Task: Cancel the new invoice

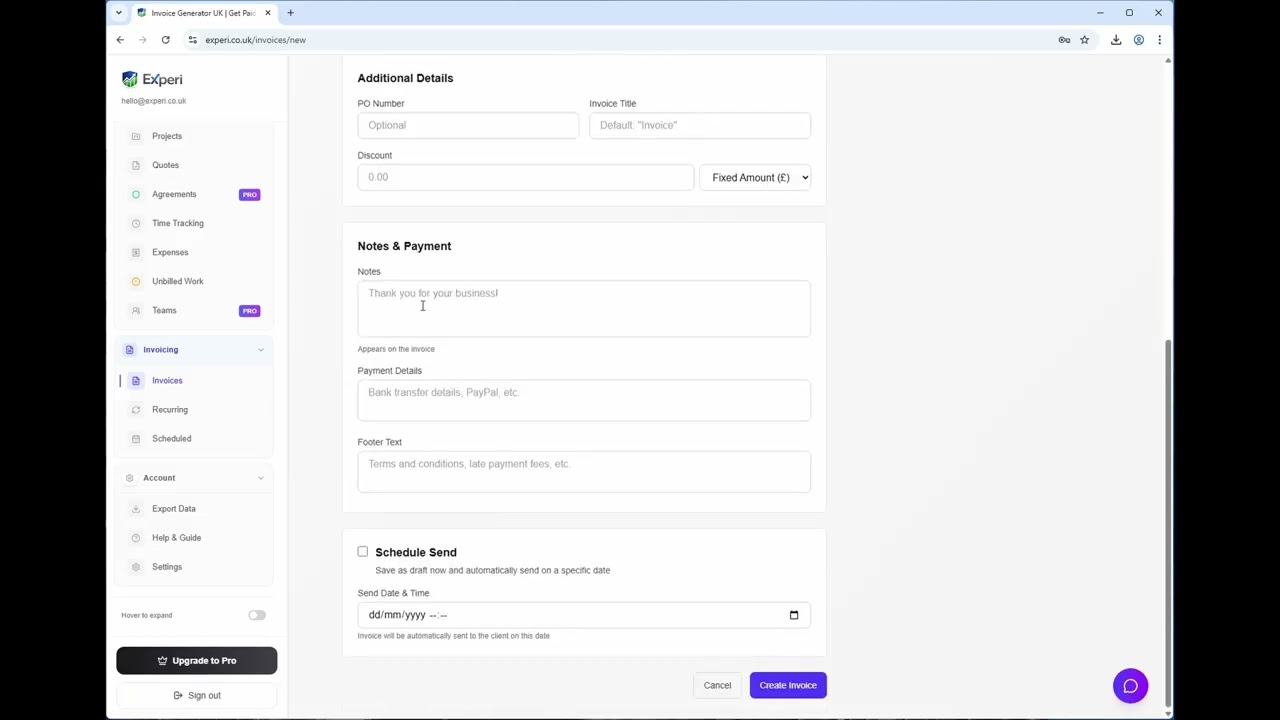Action: pyautogui.click(x=717, y=685)
